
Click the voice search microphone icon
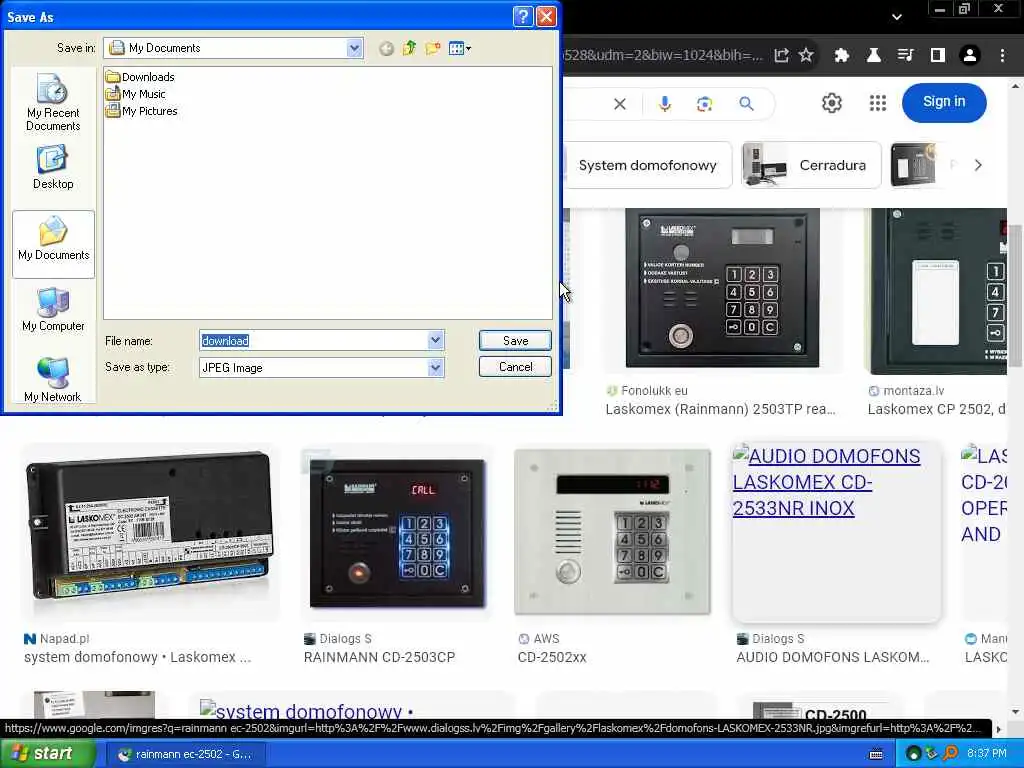pyautogui.click(x=664, y=104)
